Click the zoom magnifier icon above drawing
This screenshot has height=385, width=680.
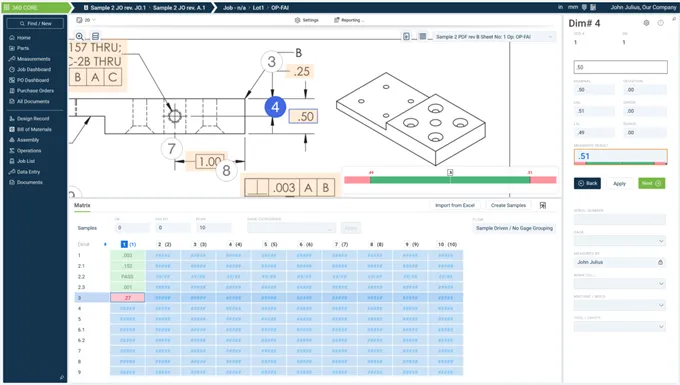80,36
